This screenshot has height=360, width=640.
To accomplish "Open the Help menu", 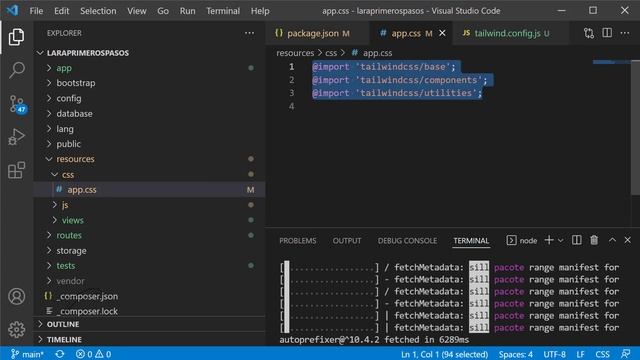I will [260, 11].
